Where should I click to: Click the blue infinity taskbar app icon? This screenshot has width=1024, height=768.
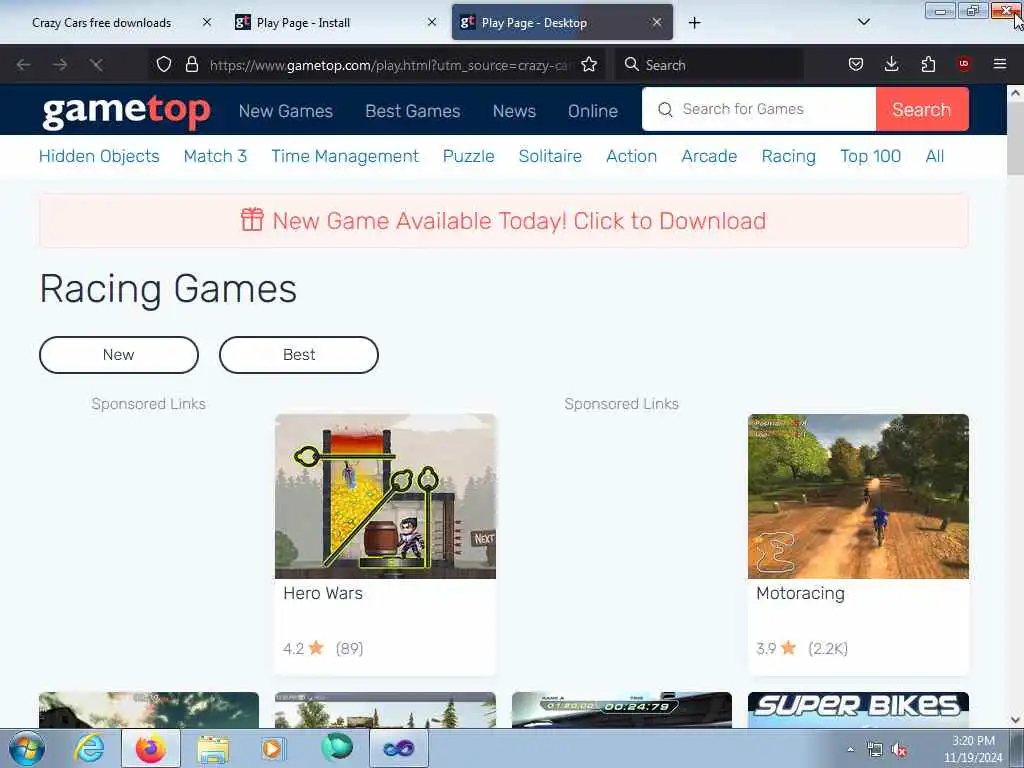pyautogui.click(x=399, y=748)
